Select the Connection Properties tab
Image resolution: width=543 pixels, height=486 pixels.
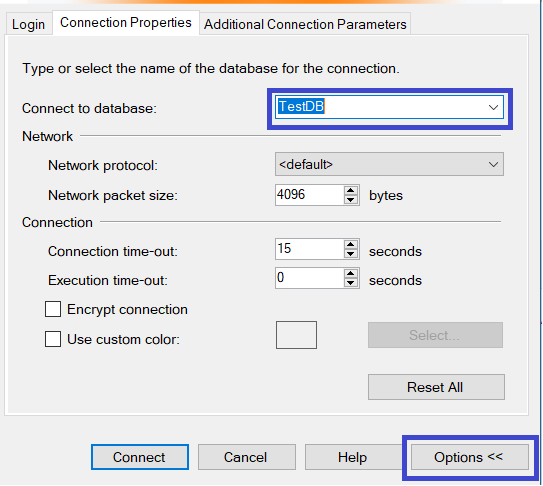126,23
